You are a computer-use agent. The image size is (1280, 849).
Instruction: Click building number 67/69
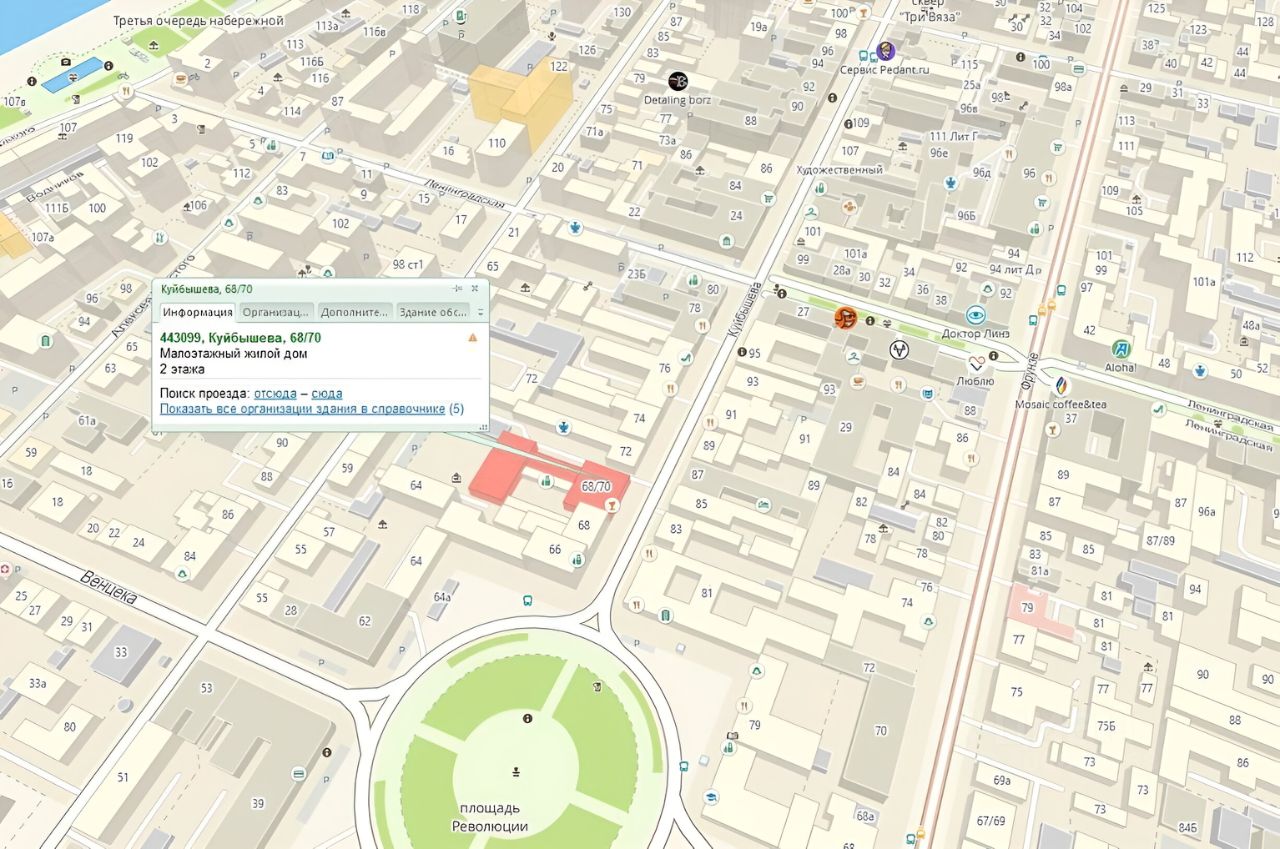991,821
